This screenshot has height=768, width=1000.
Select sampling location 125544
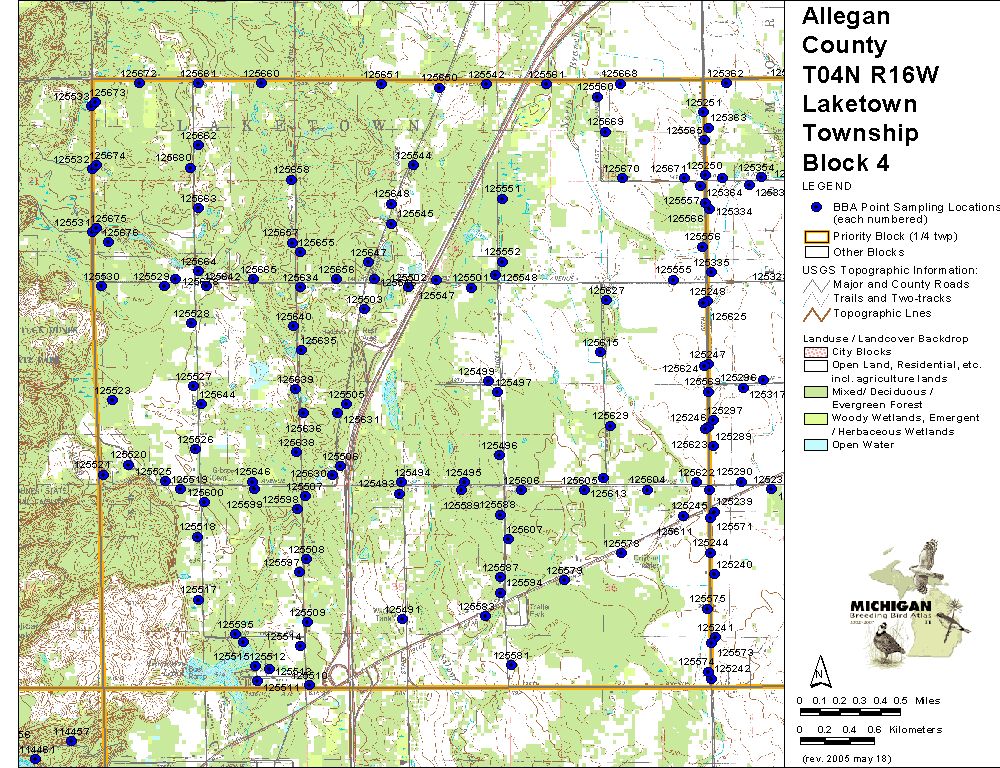(x=413, y=165)
